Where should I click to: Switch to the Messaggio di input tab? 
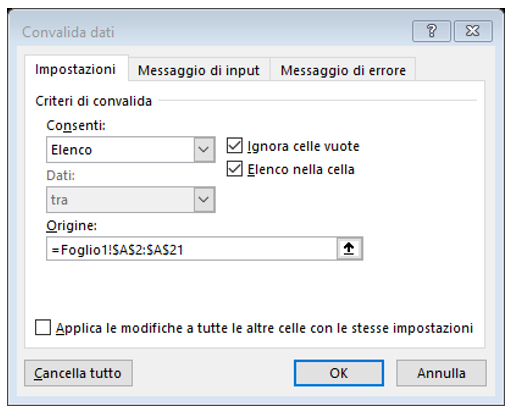click(199, 70)
